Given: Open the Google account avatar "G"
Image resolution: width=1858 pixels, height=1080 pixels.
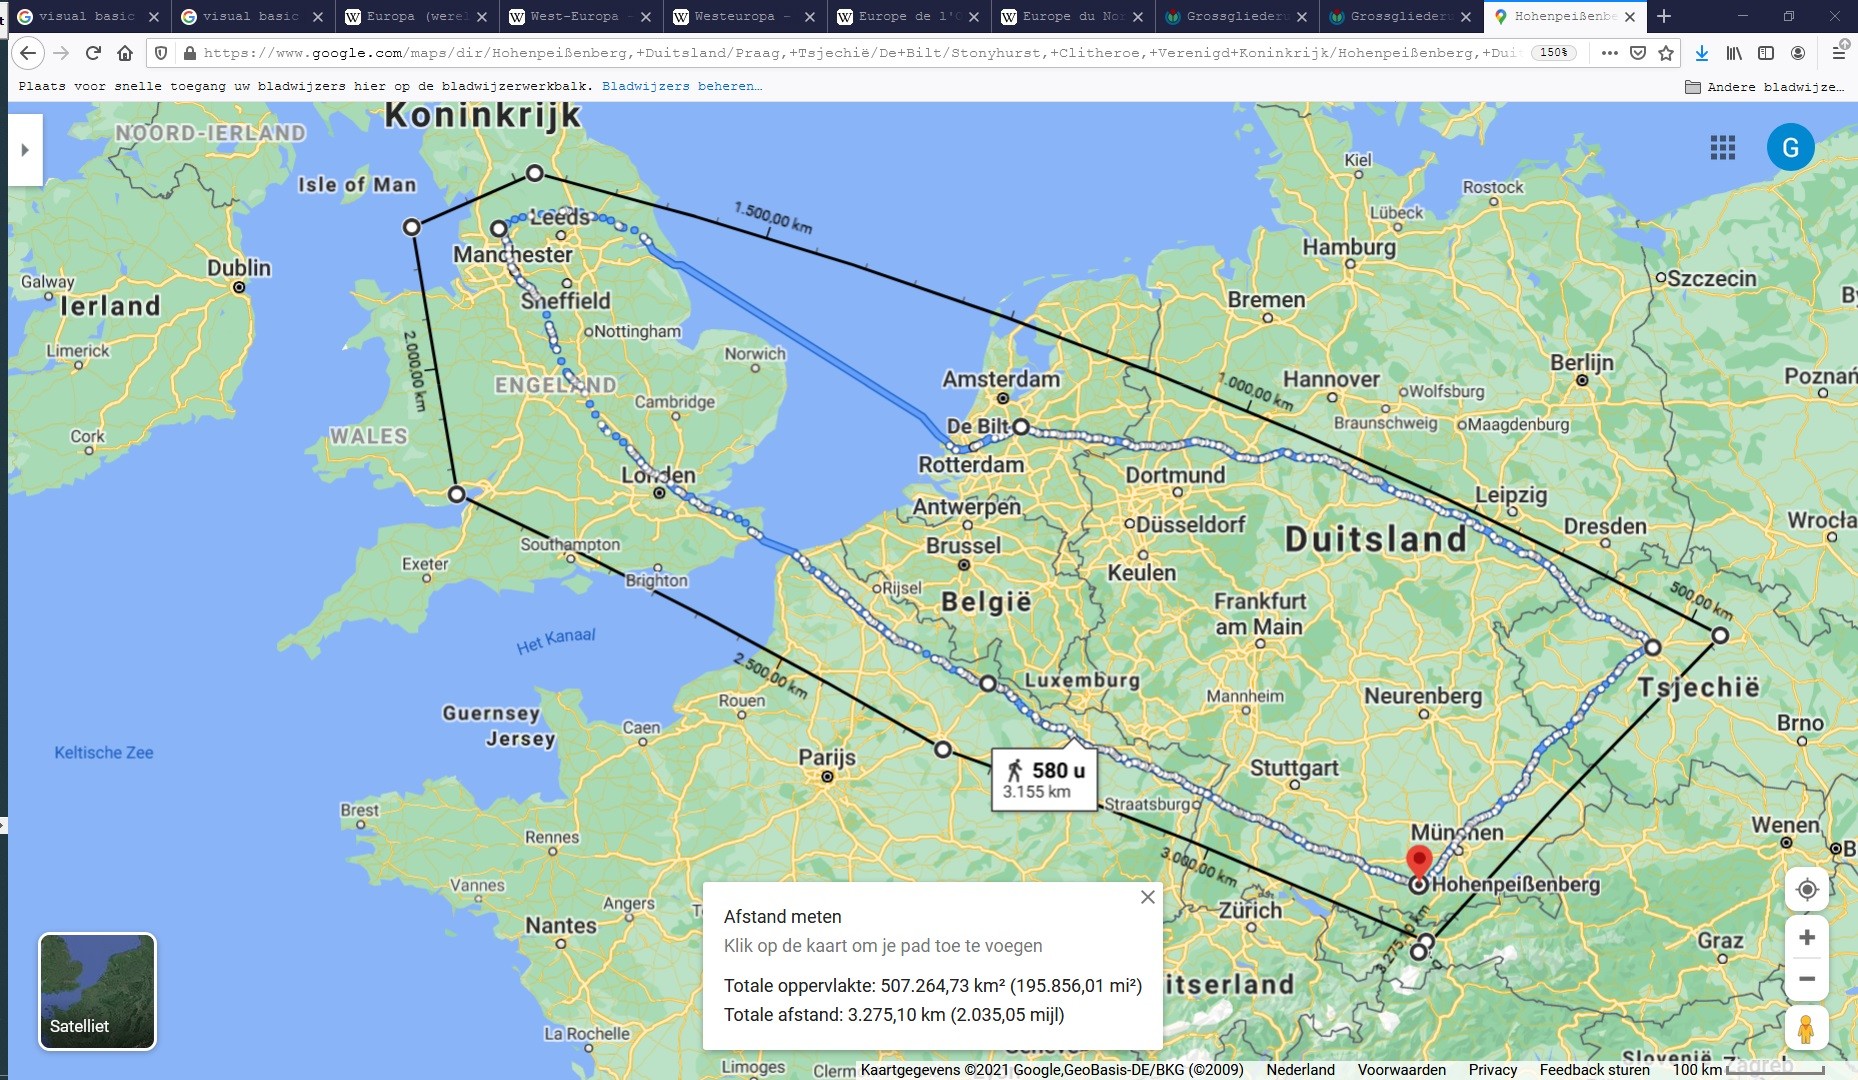Looking at the screenshot, I should click(1790, 148).
